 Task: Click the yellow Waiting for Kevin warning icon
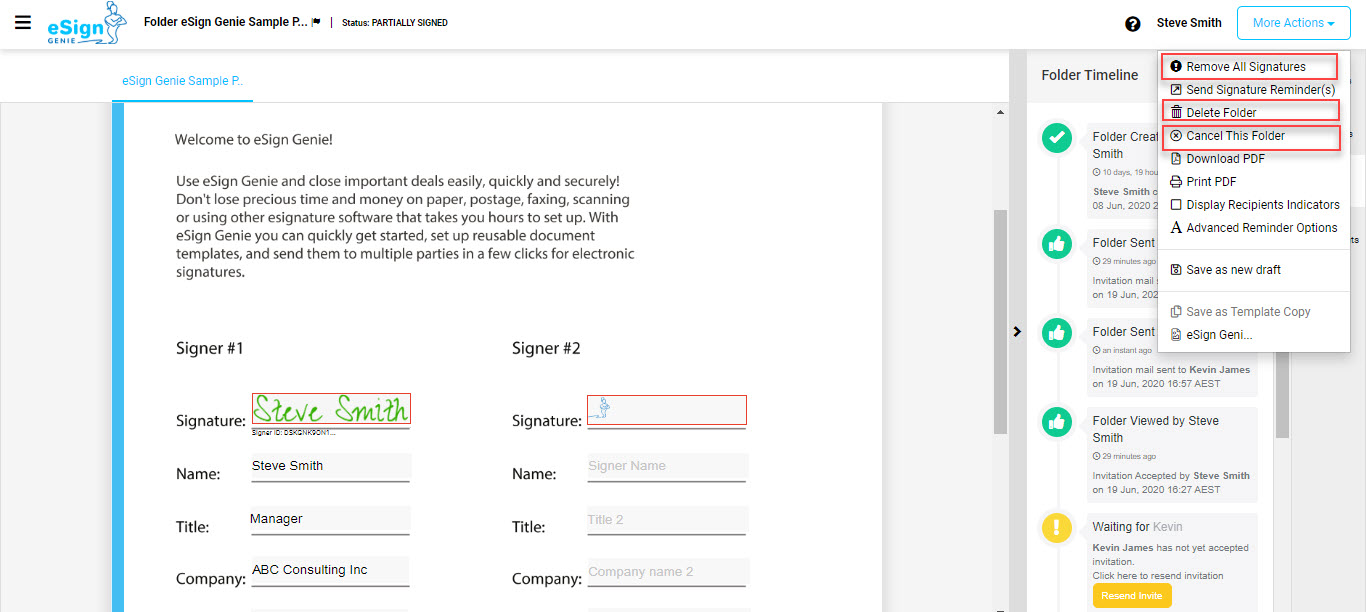1057,527
